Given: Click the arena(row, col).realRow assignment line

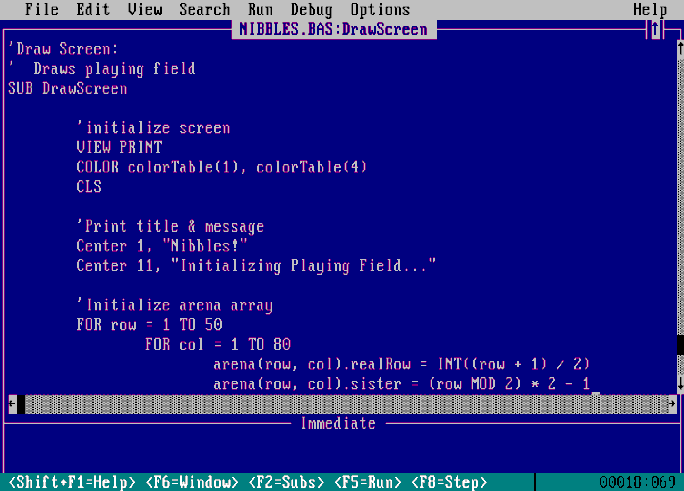Looking at the screenshot, I should [401, 364].
